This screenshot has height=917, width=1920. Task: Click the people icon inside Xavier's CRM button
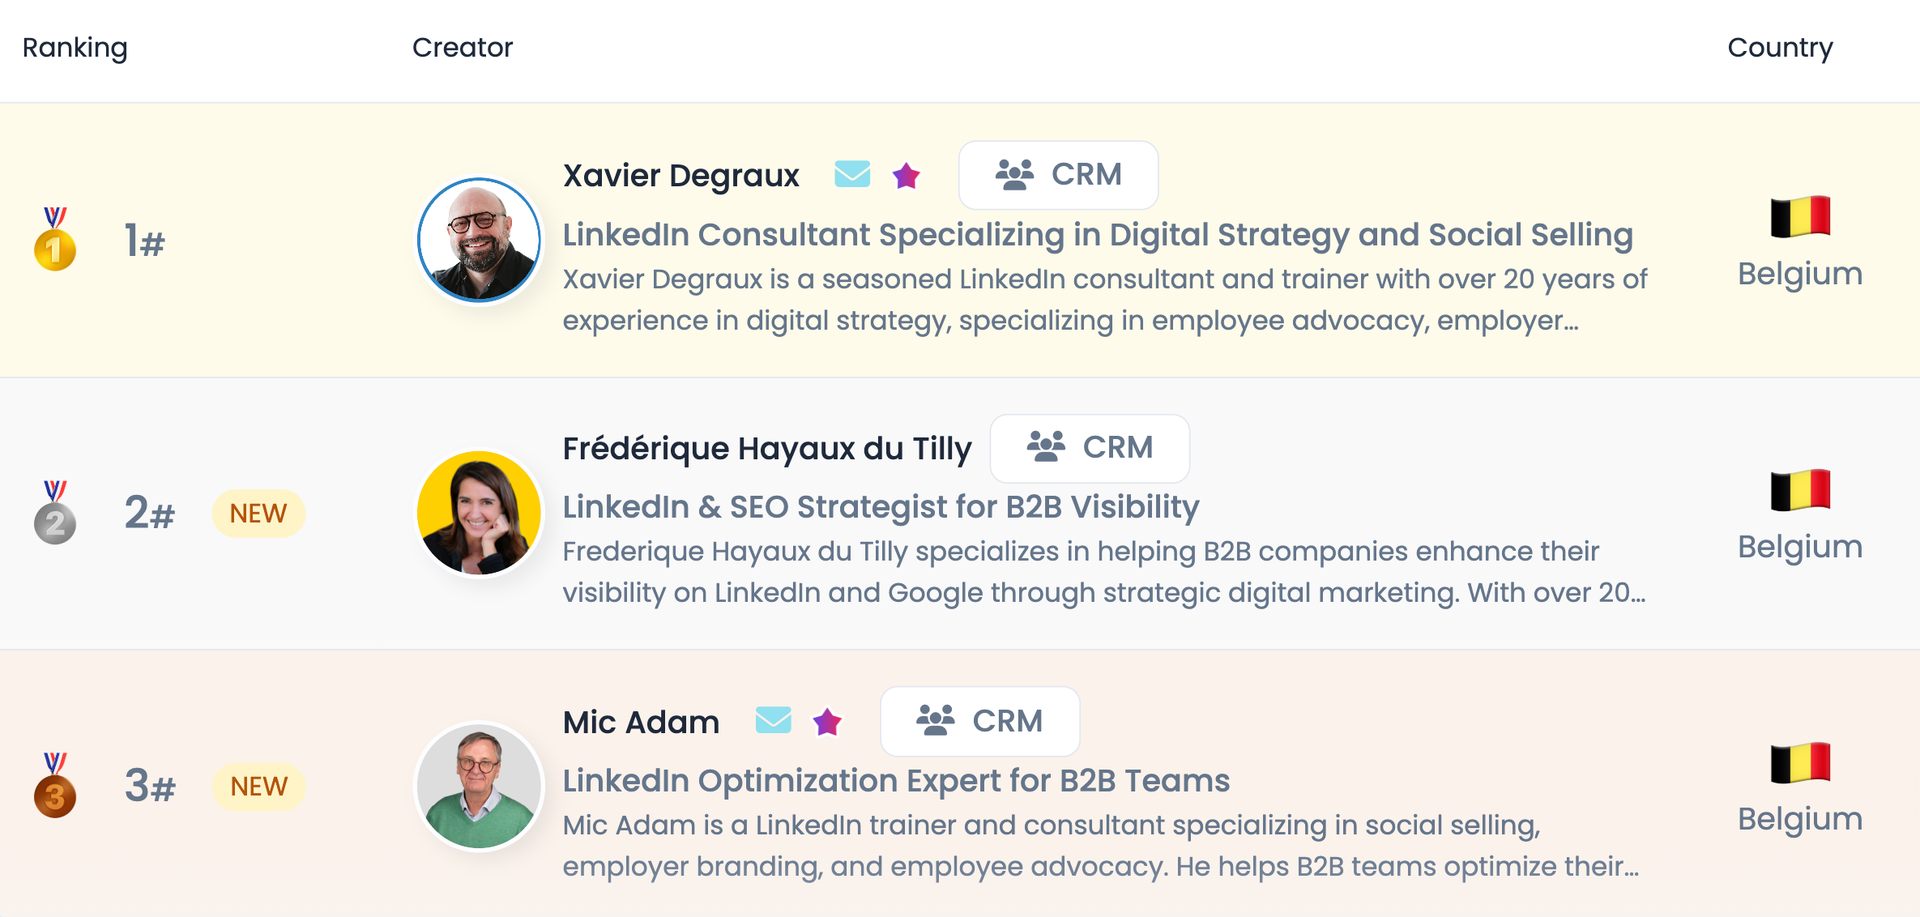1014,174
